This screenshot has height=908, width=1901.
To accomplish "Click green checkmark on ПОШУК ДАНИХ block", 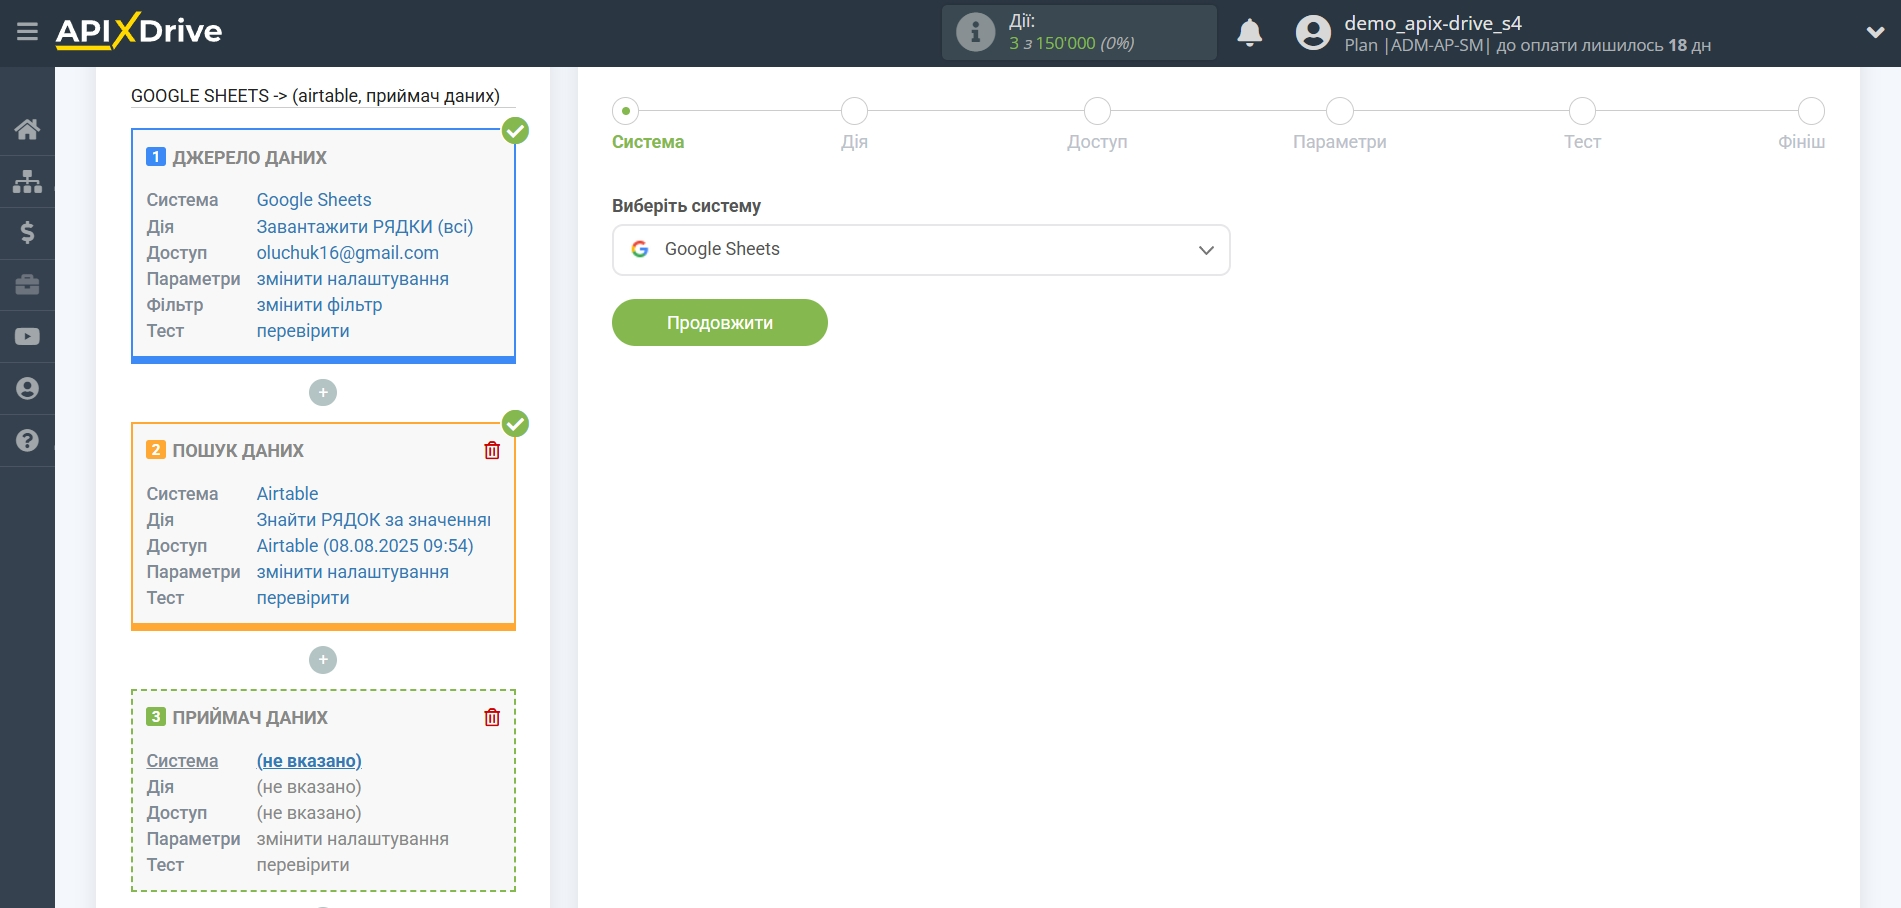I will point(515,424).
